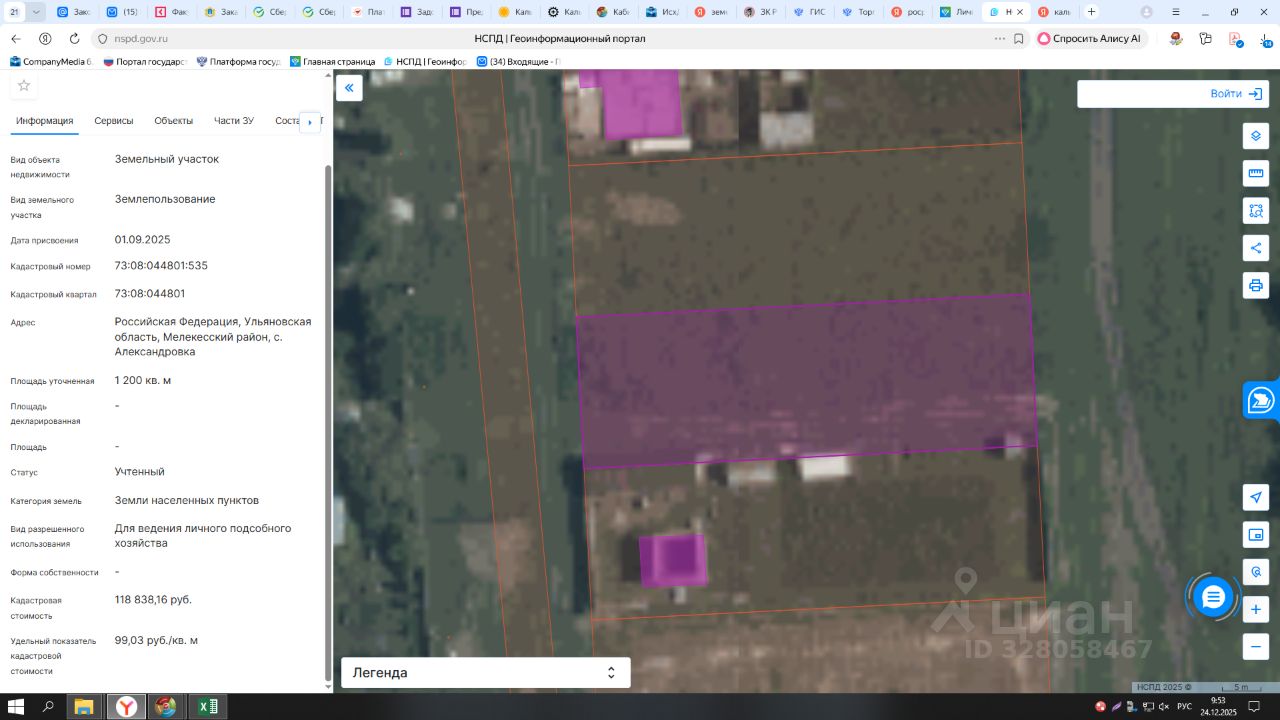Switch to the Части ЗУ tab
Screen dimensions: 1280x720
tap(234, 121)
